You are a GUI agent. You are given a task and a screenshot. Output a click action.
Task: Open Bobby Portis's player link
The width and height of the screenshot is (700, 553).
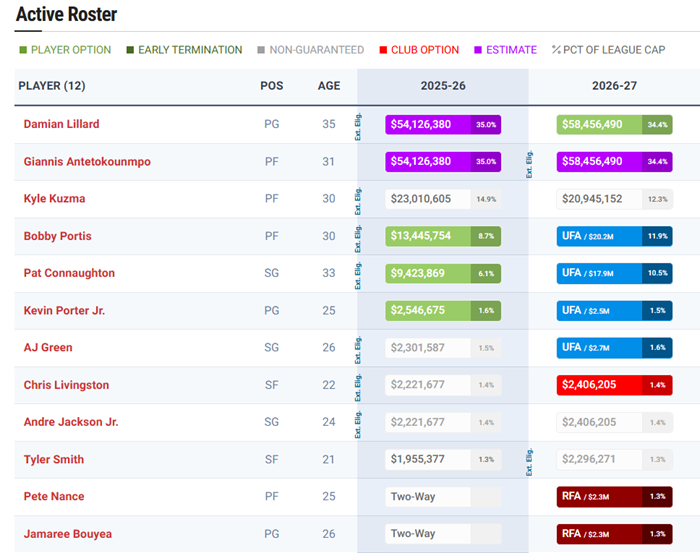coord(58,236)
